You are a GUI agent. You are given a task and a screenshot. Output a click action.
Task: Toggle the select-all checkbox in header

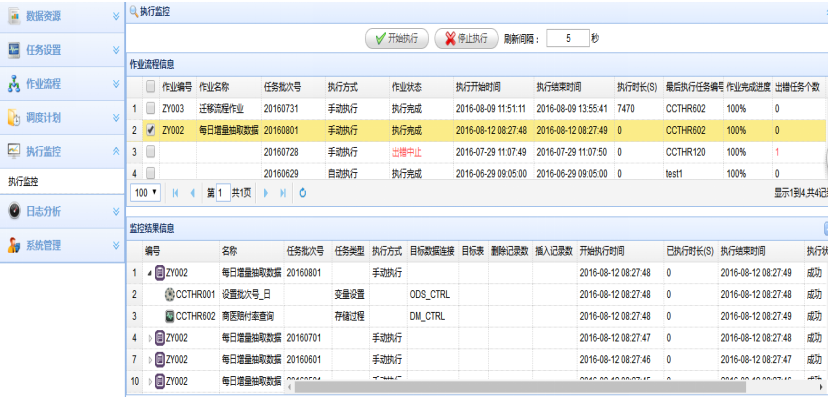coord(150,86)
